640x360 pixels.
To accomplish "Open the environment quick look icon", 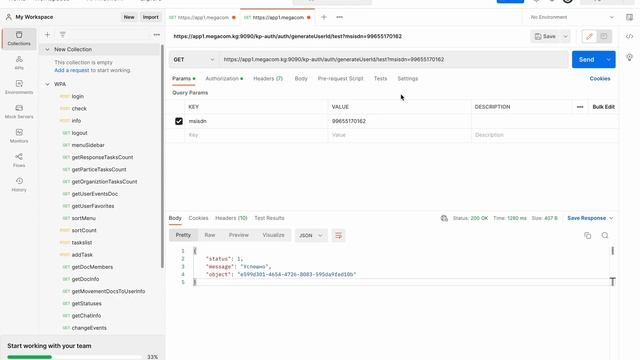I will pyautogui.click(x=629, y=17).
